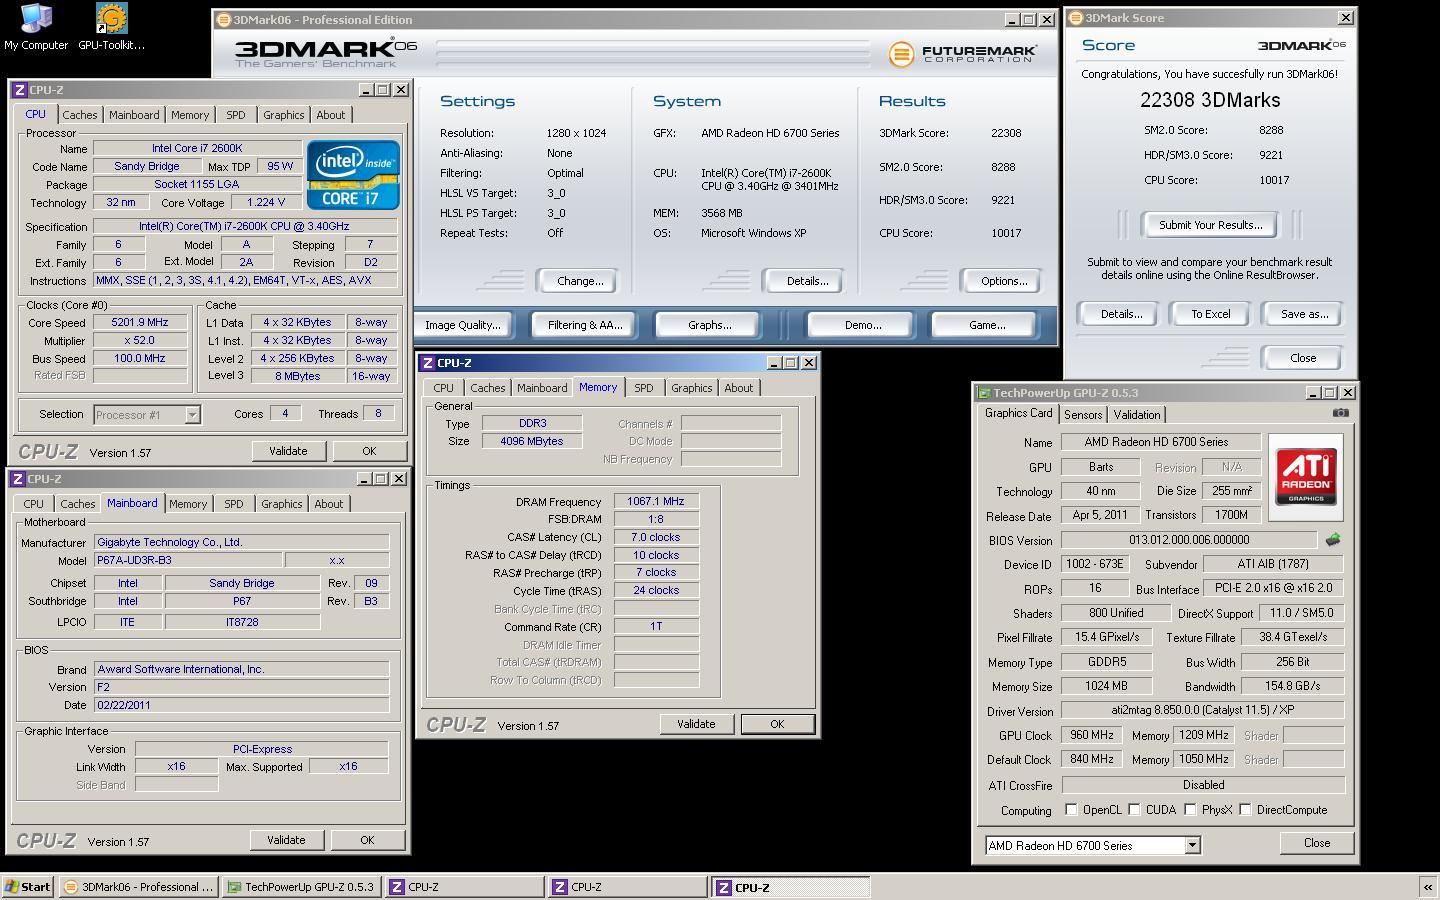
Task: Toggle CUDA checkbox in GPU-Z
Action: click(1134, 810)
